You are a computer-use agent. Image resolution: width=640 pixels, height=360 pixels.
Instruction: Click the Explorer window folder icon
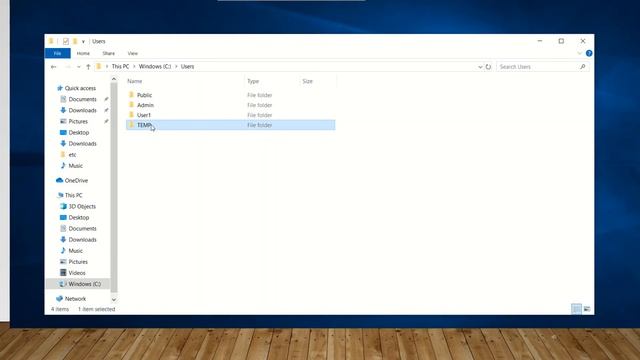pos(51,41)
